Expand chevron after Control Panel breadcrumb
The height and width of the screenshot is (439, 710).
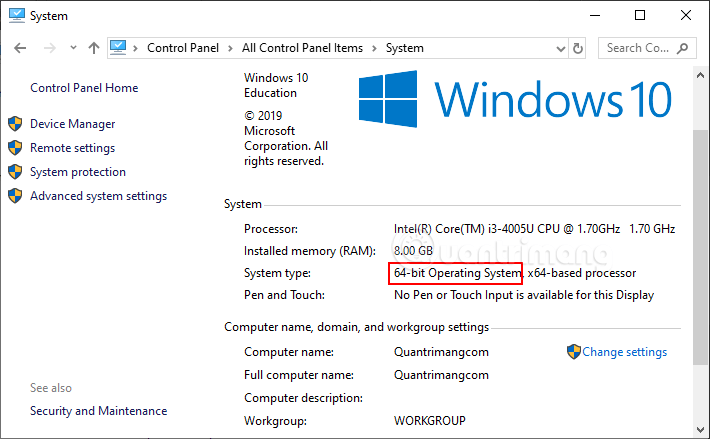pos(230,48)
